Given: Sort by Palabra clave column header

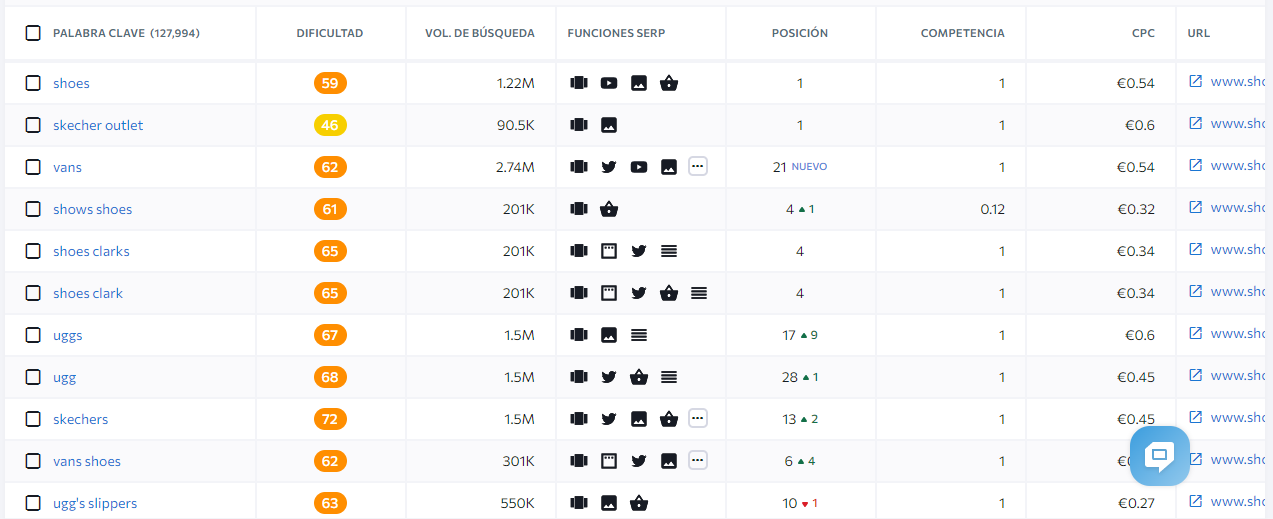Looking at the screenshot, I should coord(126,33).
